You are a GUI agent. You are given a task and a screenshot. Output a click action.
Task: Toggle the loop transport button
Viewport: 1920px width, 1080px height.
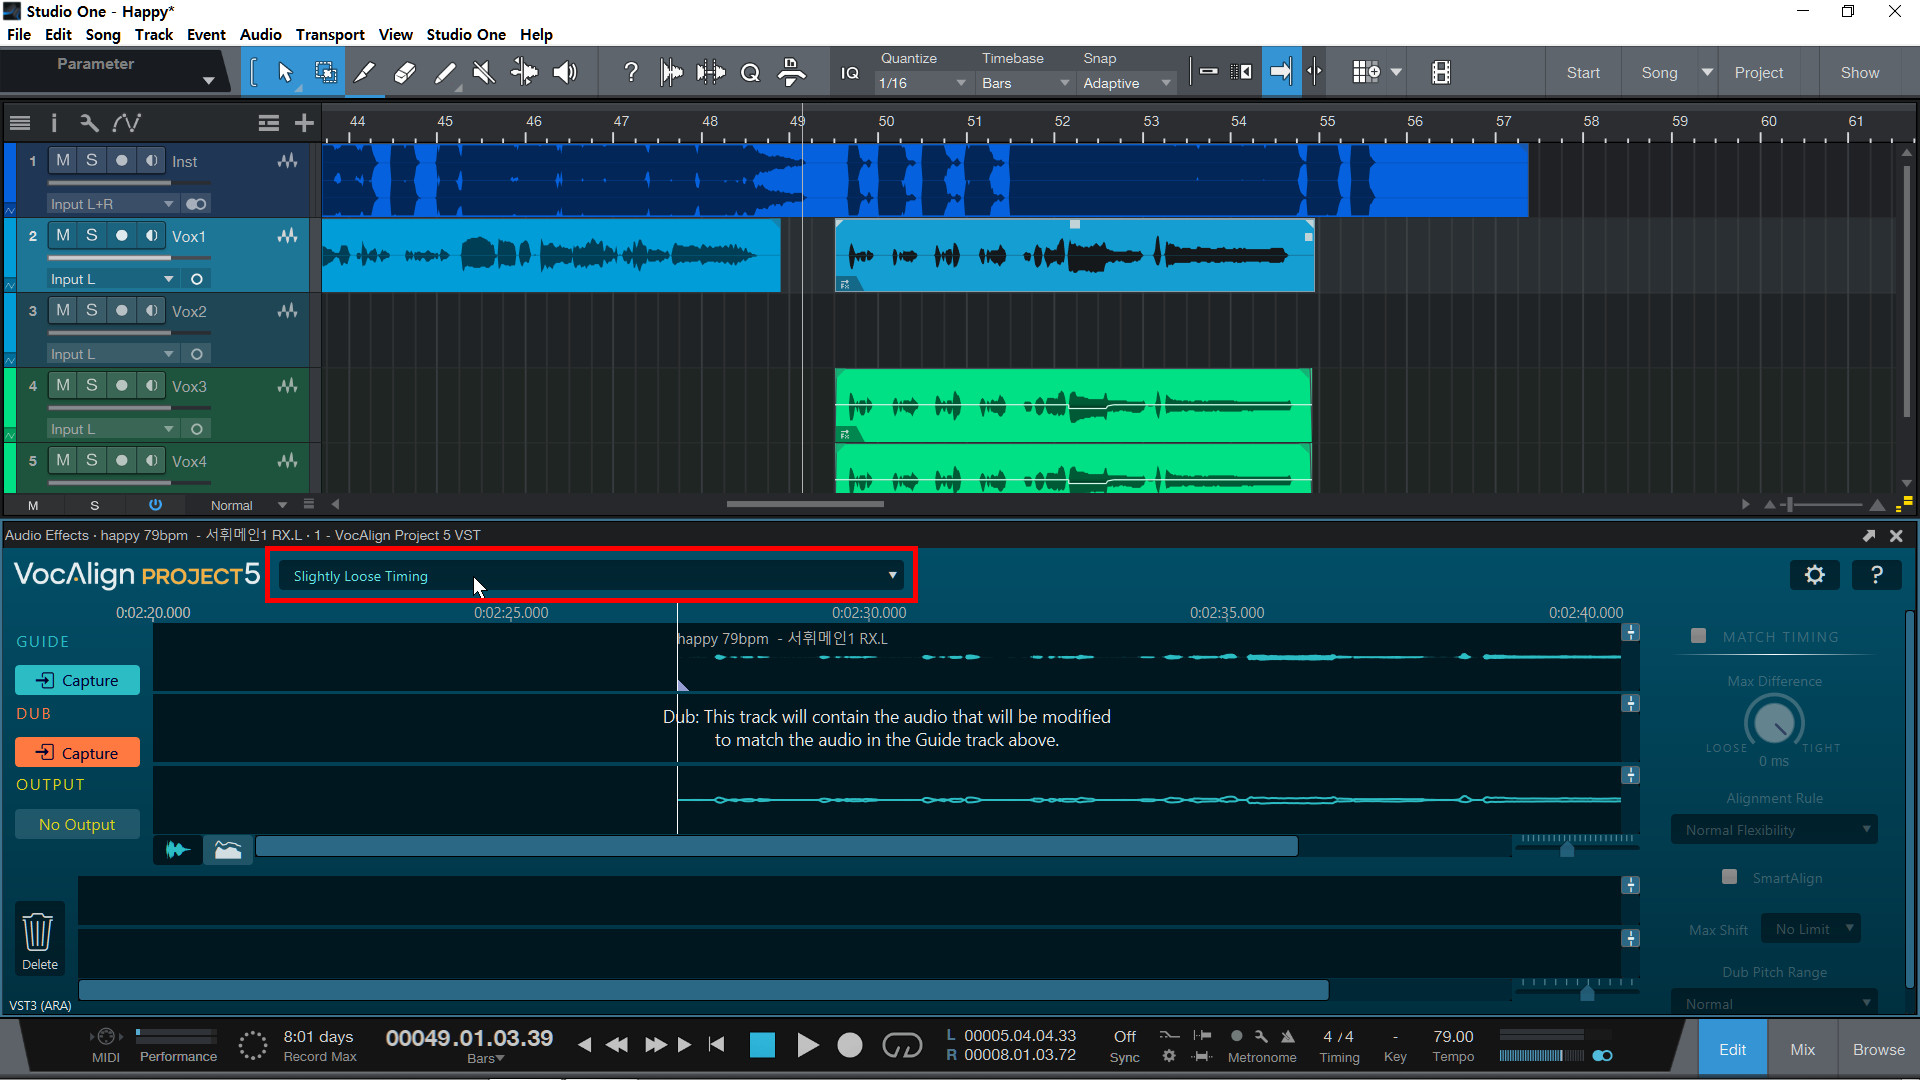(901, 1045)
